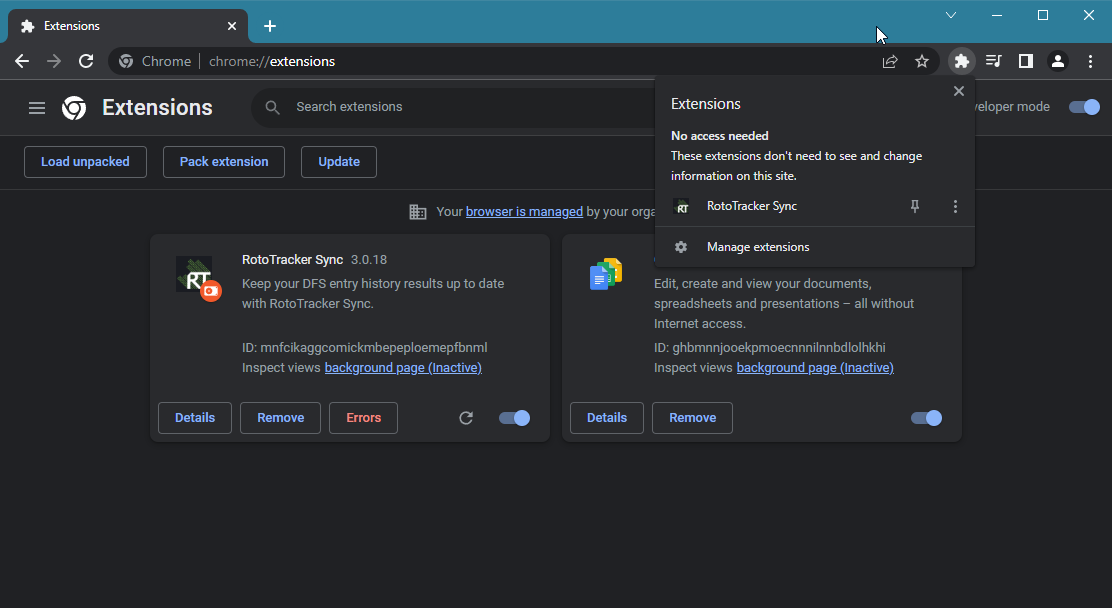1112x608 pixels.
Task: Open the profile avatar icon
Action: tap(1057, 61)
